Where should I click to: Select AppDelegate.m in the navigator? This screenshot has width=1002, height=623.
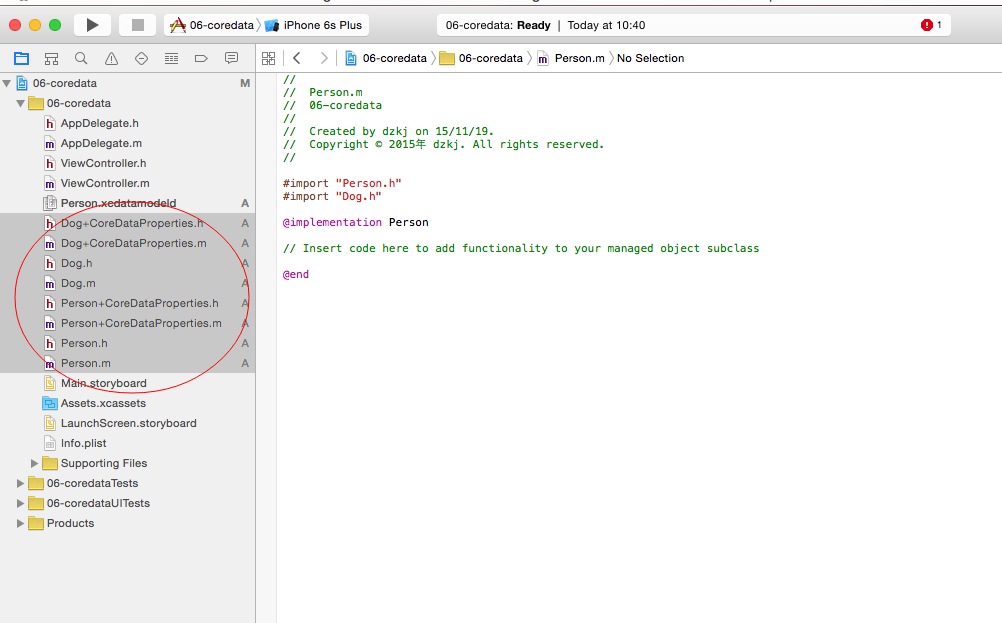tap(101, 143)
